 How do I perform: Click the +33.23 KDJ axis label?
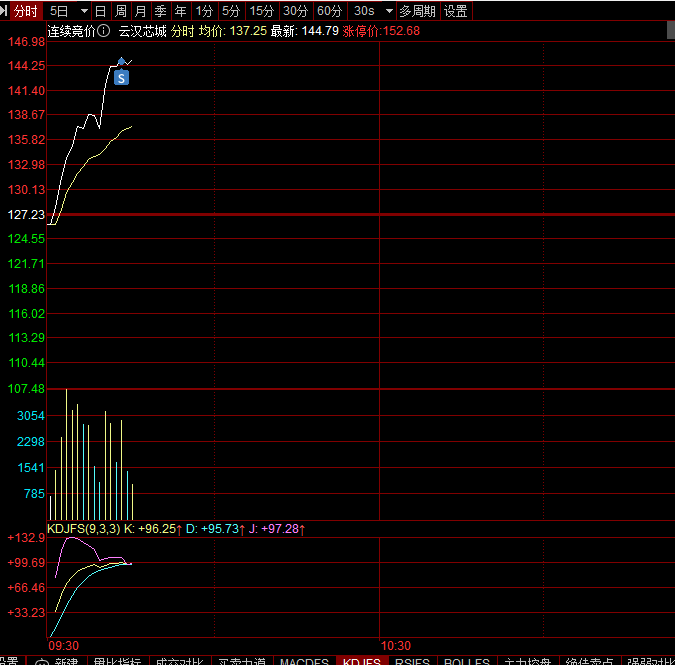tap(26, 612)
